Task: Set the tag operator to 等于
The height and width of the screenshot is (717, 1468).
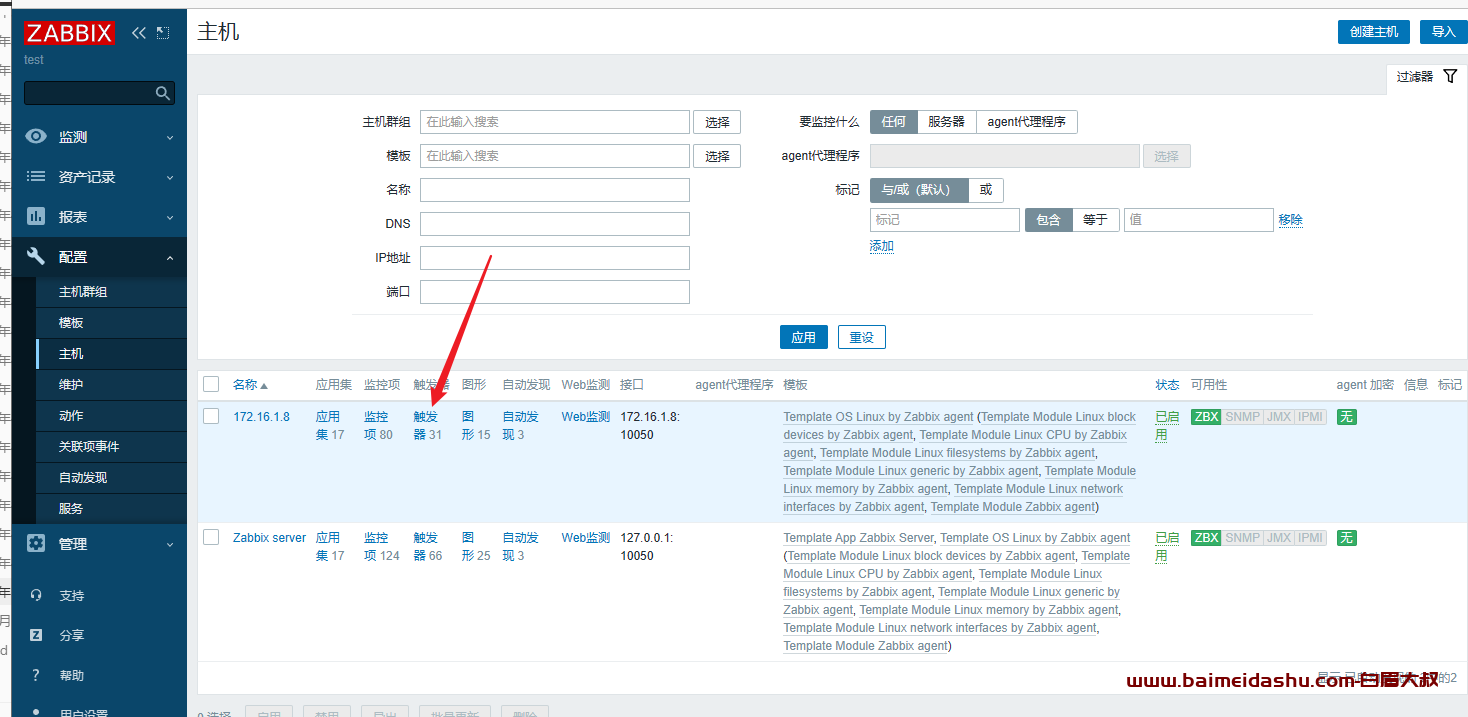Action: pos(1096,220)
